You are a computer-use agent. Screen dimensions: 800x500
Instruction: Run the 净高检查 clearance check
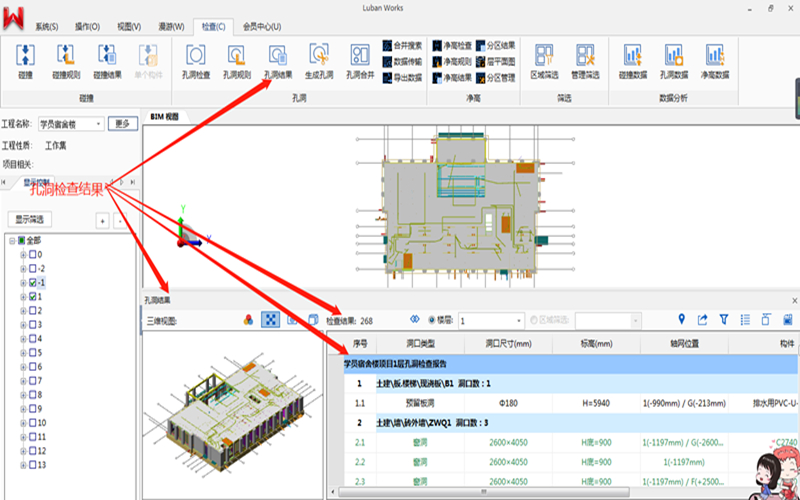452,46
